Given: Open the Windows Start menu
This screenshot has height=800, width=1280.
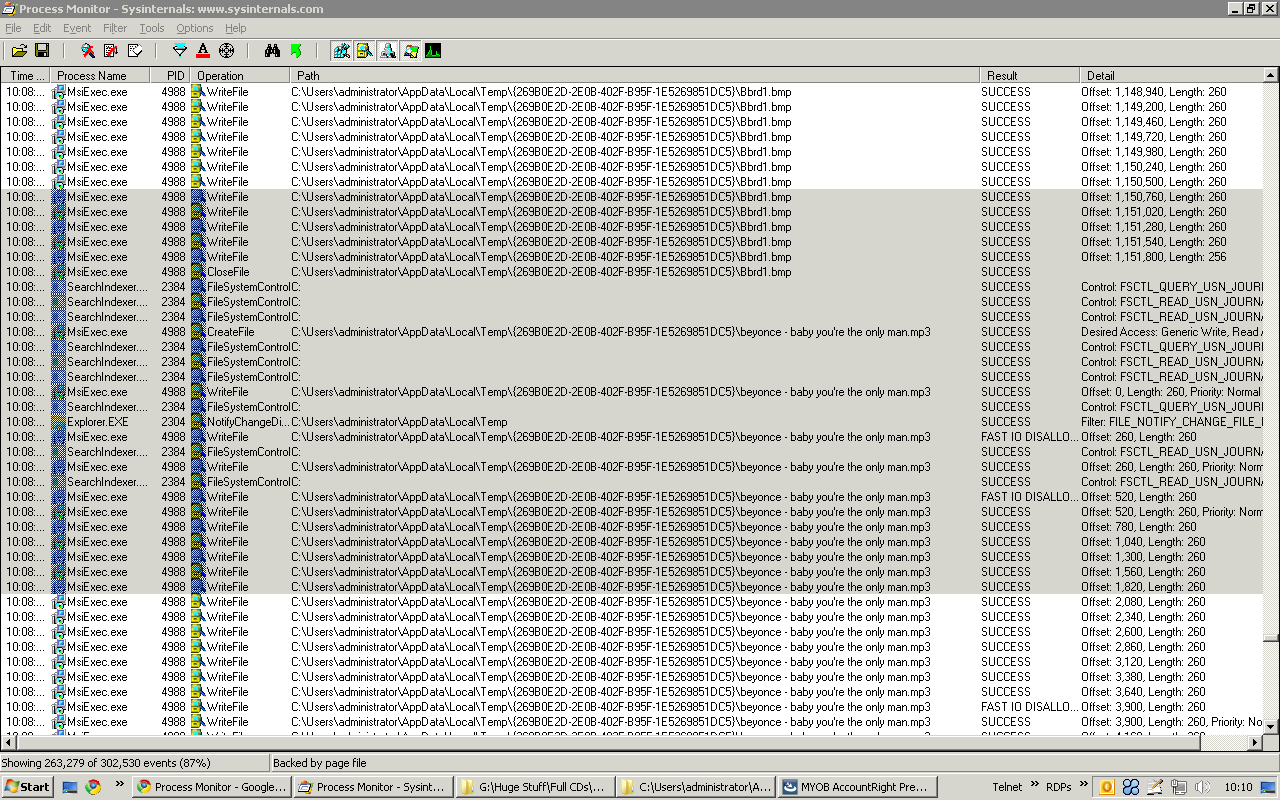Looking at the screenshot, I should (x=27, y=787).
